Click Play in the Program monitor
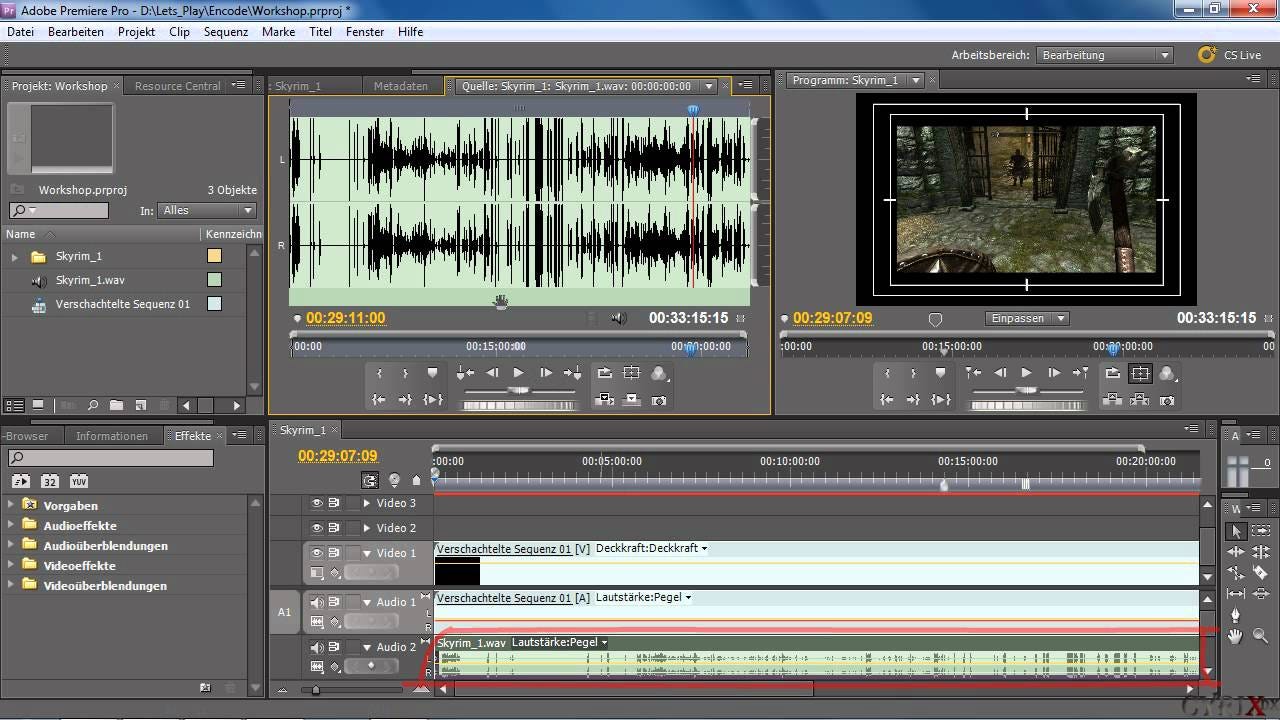 coord(1026,373)
